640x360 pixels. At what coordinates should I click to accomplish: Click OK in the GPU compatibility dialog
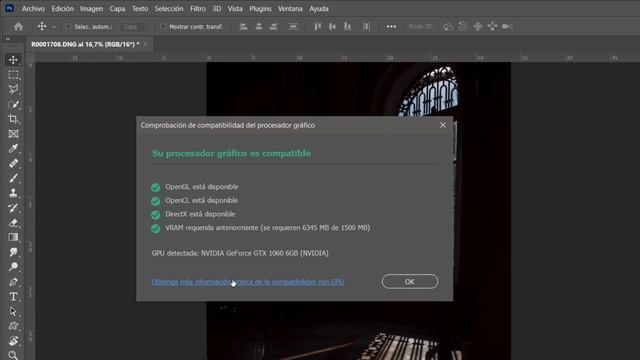click(410, 282)
